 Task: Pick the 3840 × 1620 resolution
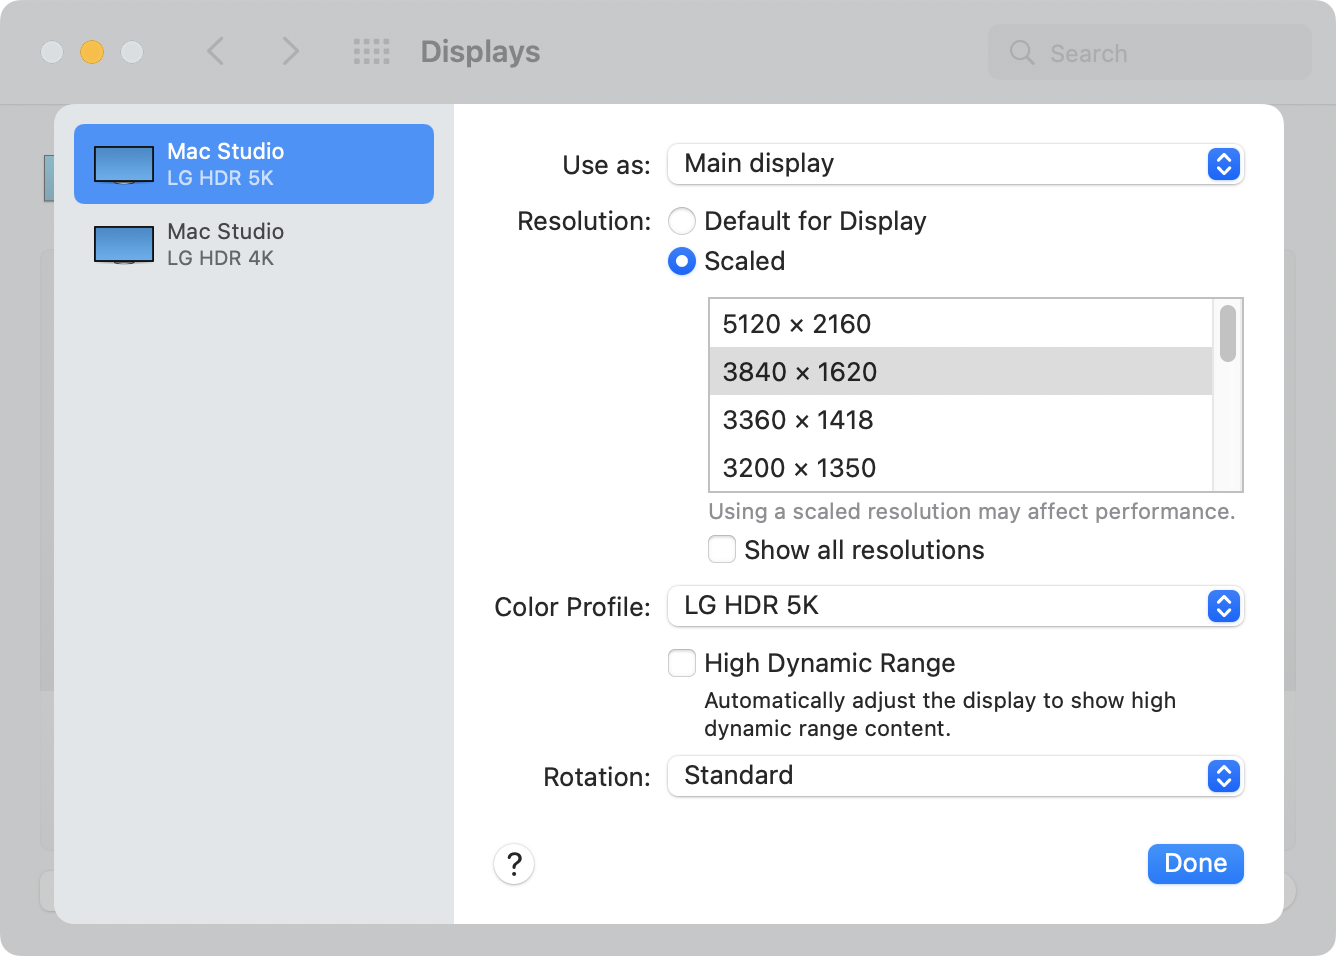pyautogui.click(x=961, y=371)
